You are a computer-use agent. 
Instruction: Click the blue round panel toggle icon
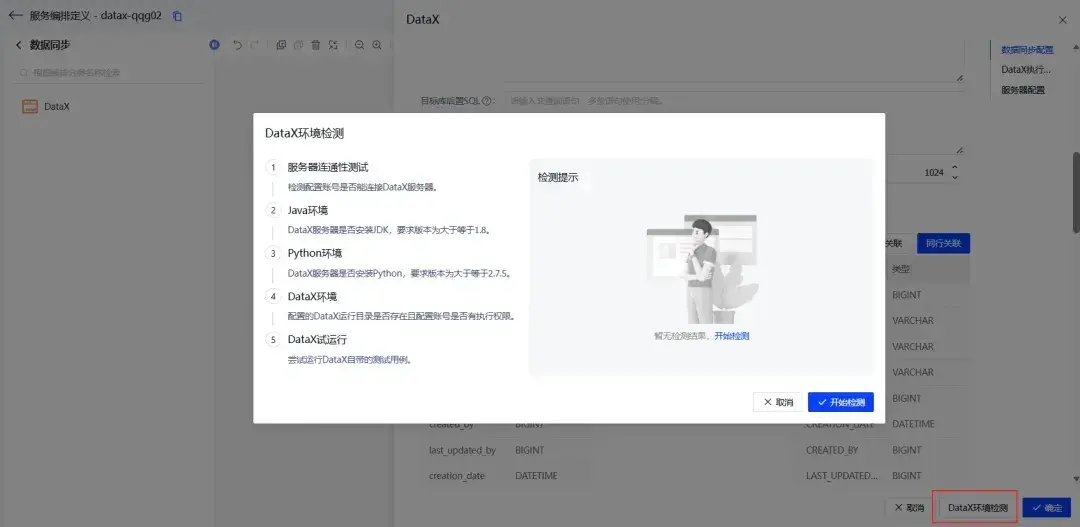pos(214,45)
